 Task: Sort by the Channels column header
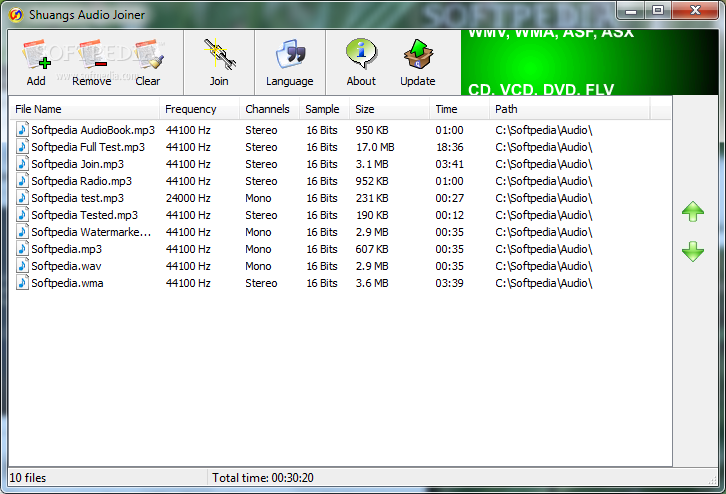(x=269, y=109)
